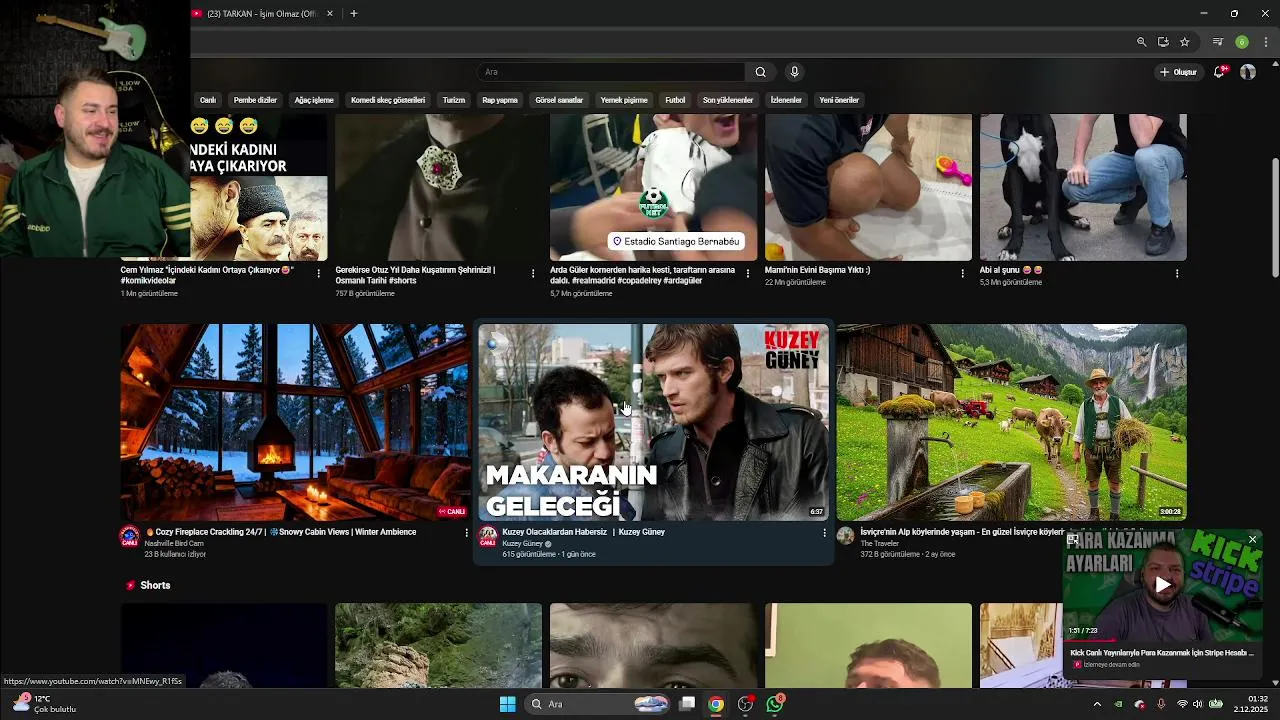Open The Traveler channel avatar

(x=846, y=536)
